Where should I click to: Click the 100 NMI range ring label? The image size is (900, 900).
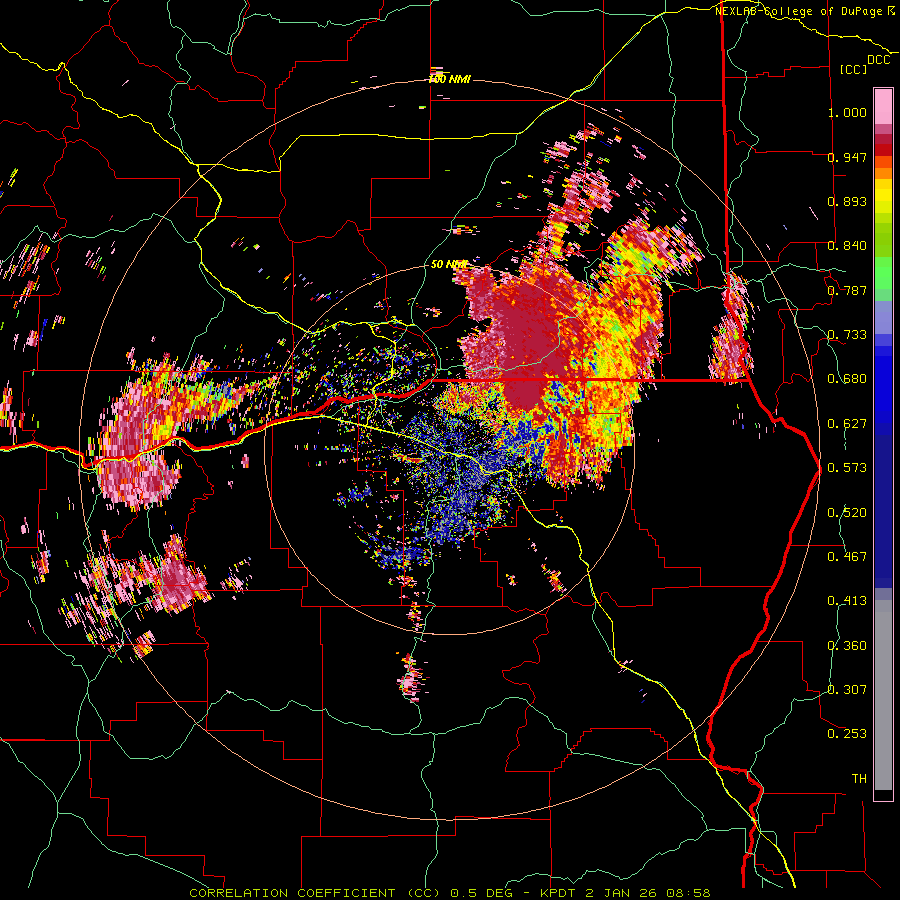(450, 79)
